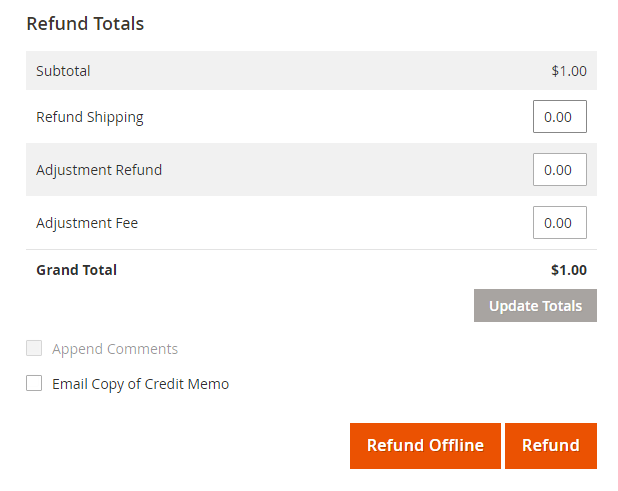This screenshot has height=491, width=618.
Task: Click the Adjustment Refund label text
Action: coord(99,170)
